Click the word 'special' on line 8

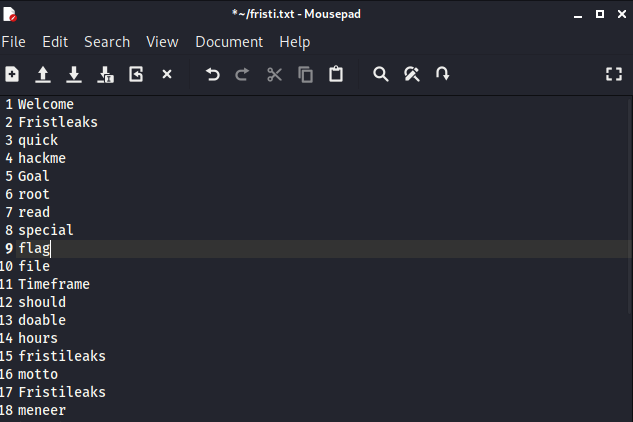coord(46,231)
